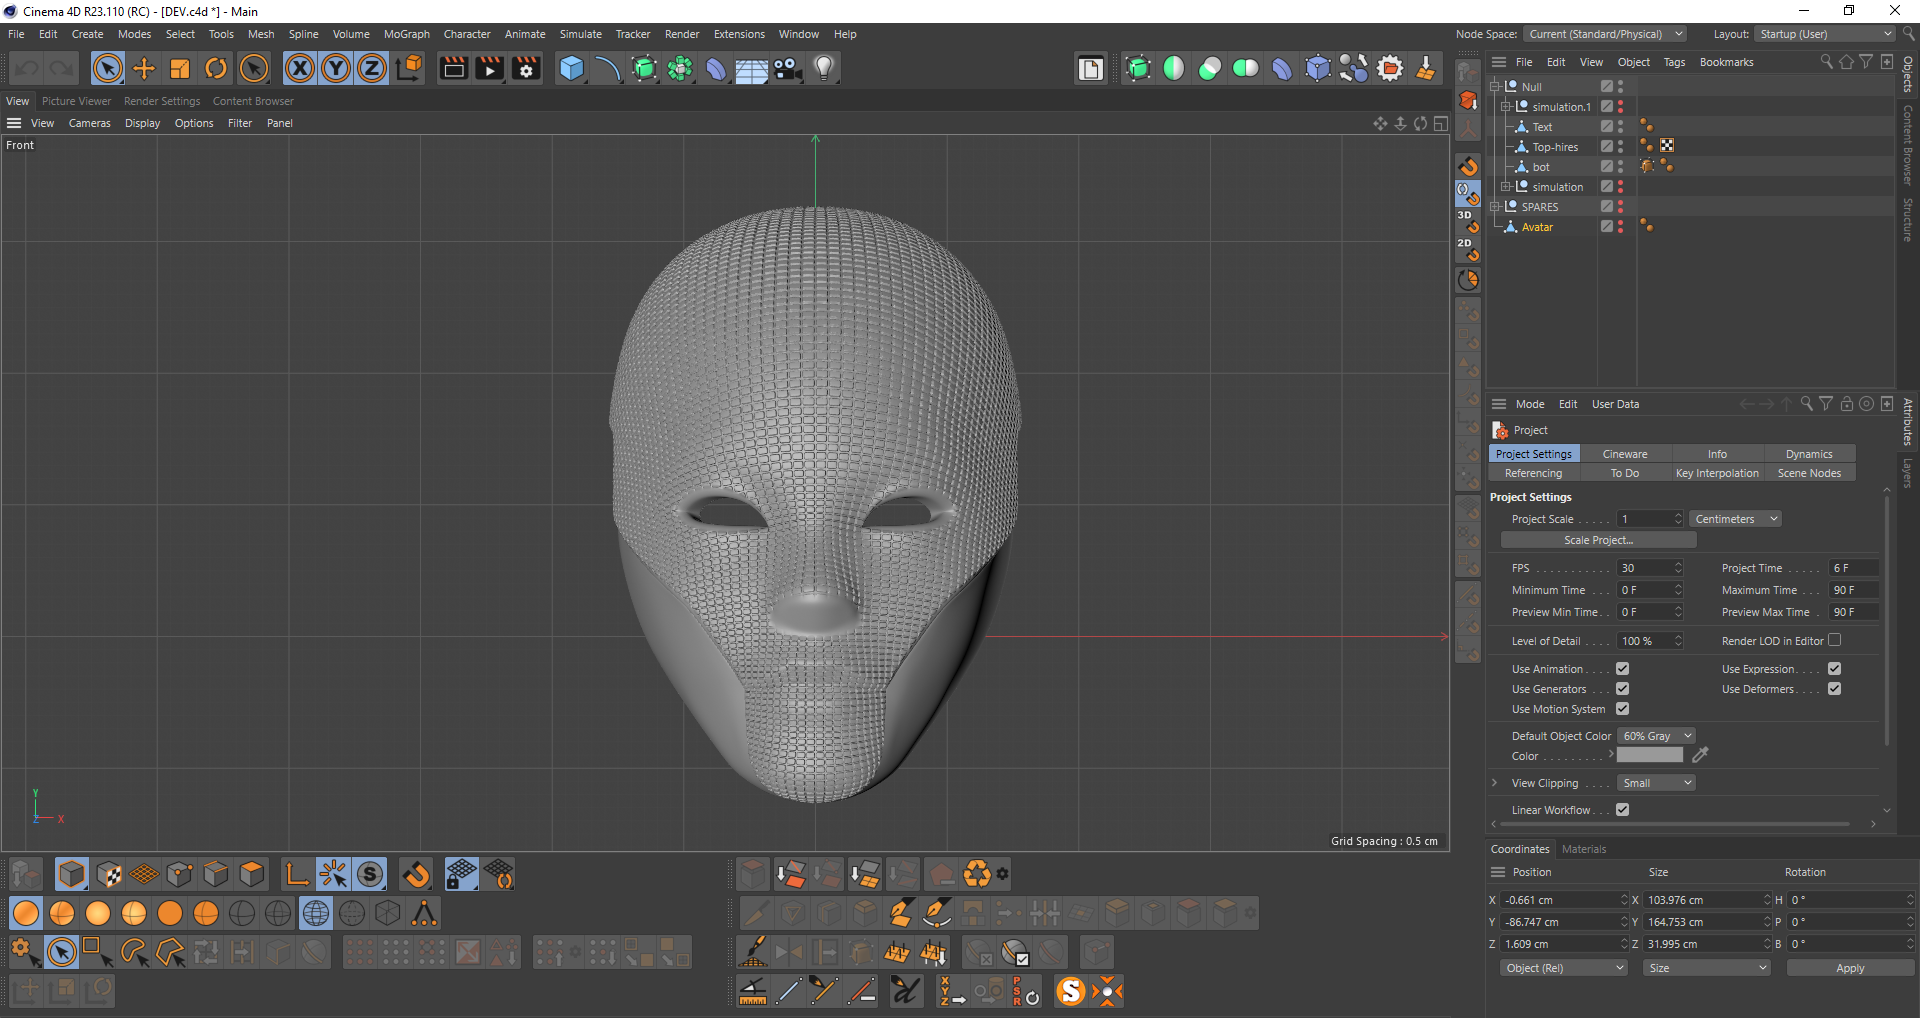Open the Dynamics tab in Project
1920x1018 pixels.
(x=1809, y=454)
